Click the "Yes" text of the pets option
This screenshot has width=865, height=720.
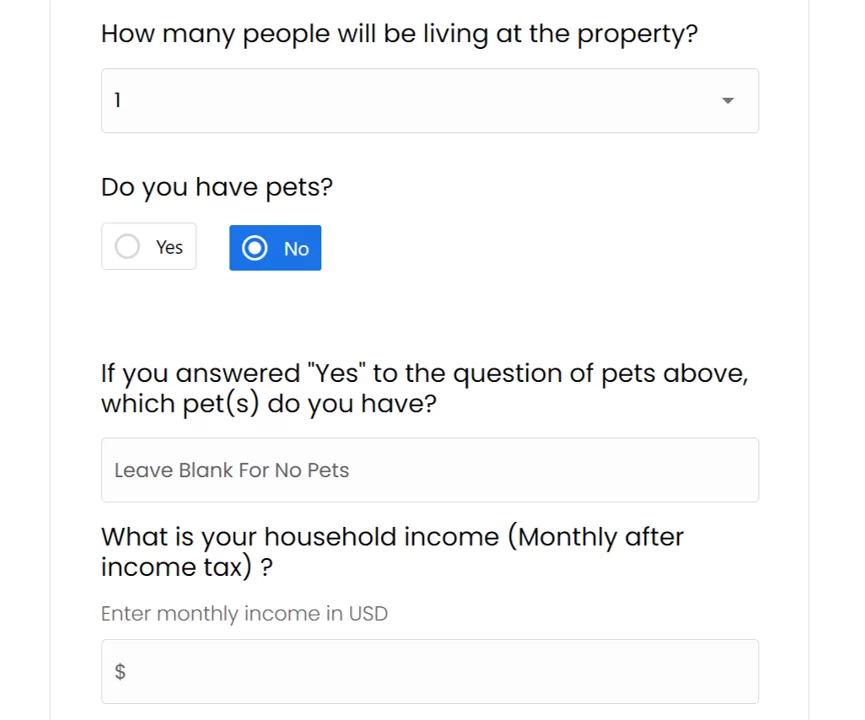(169, 247)
